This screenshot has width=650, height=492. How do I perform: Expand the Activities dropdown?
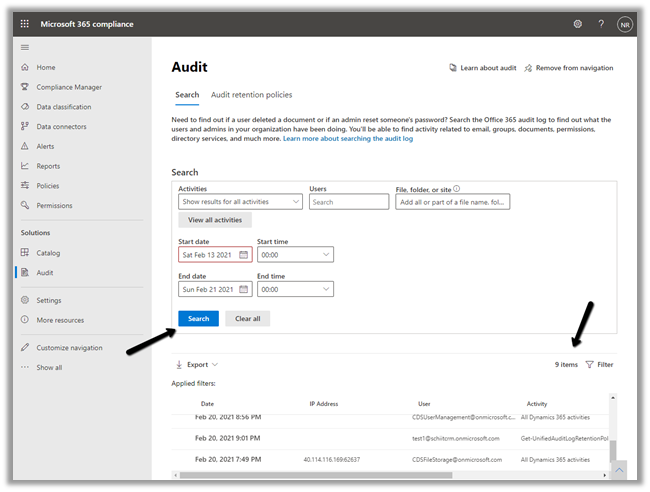240,202
